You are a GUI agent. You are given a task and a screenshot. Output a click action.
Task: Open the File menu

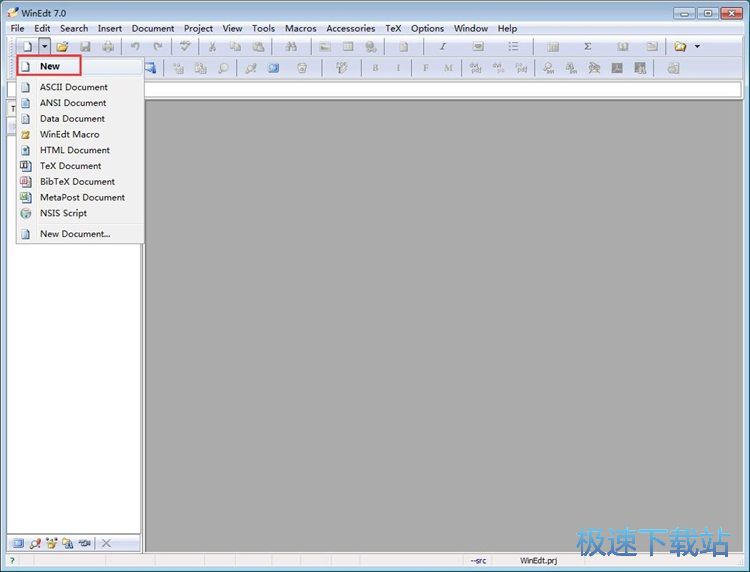click(x=17, y=29)
